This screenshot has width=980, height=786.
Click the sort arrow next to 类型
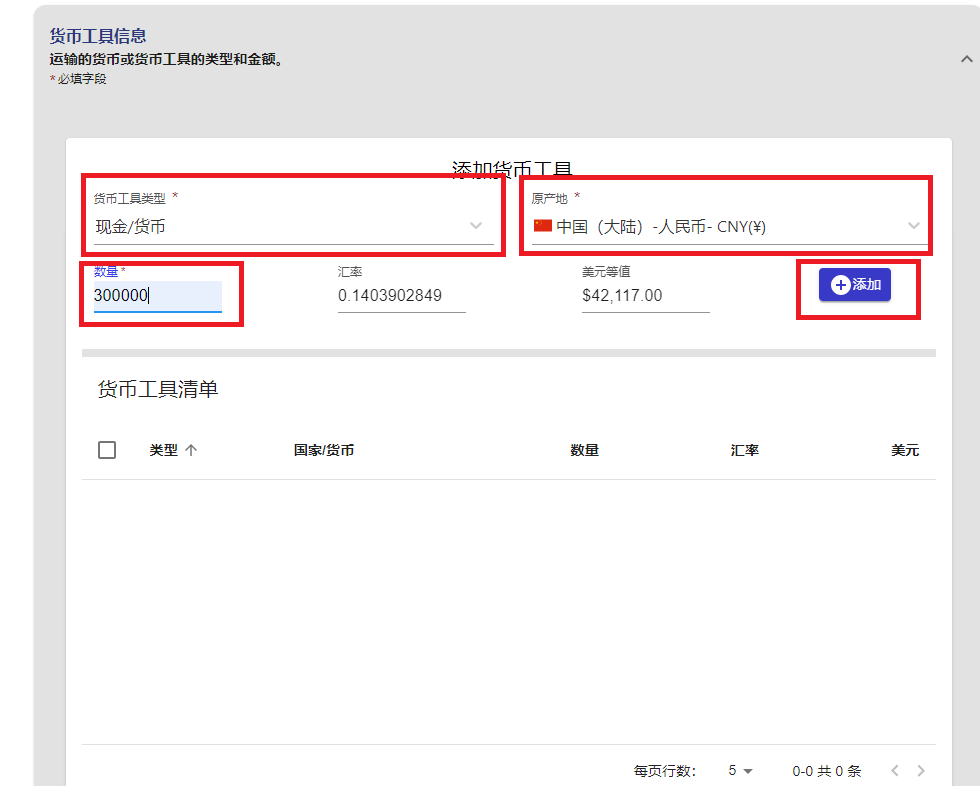click(191, 450)
